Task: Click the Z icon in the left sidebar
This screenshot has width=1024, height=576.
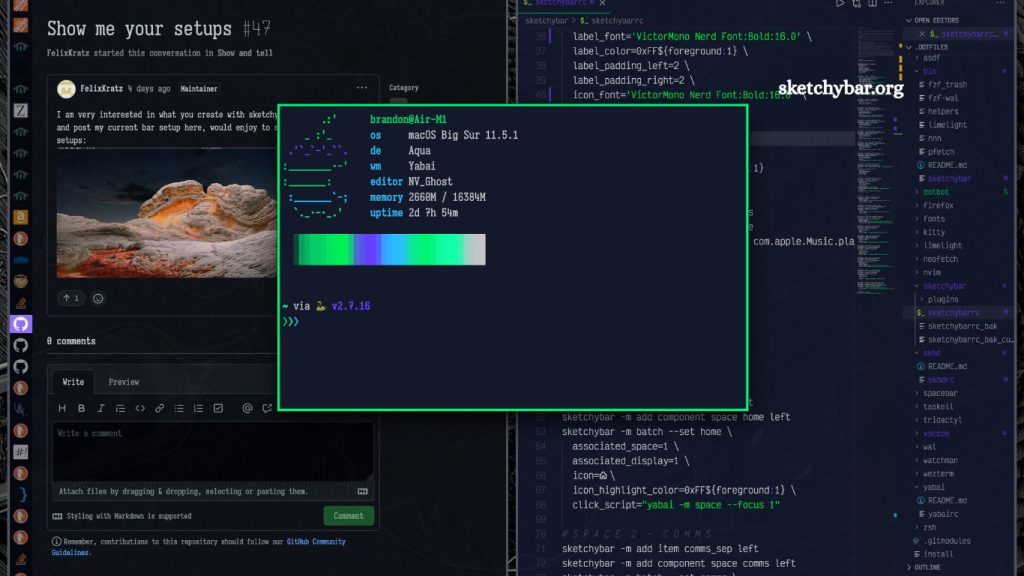Action: pyautogui.click(x=21, y=110)
